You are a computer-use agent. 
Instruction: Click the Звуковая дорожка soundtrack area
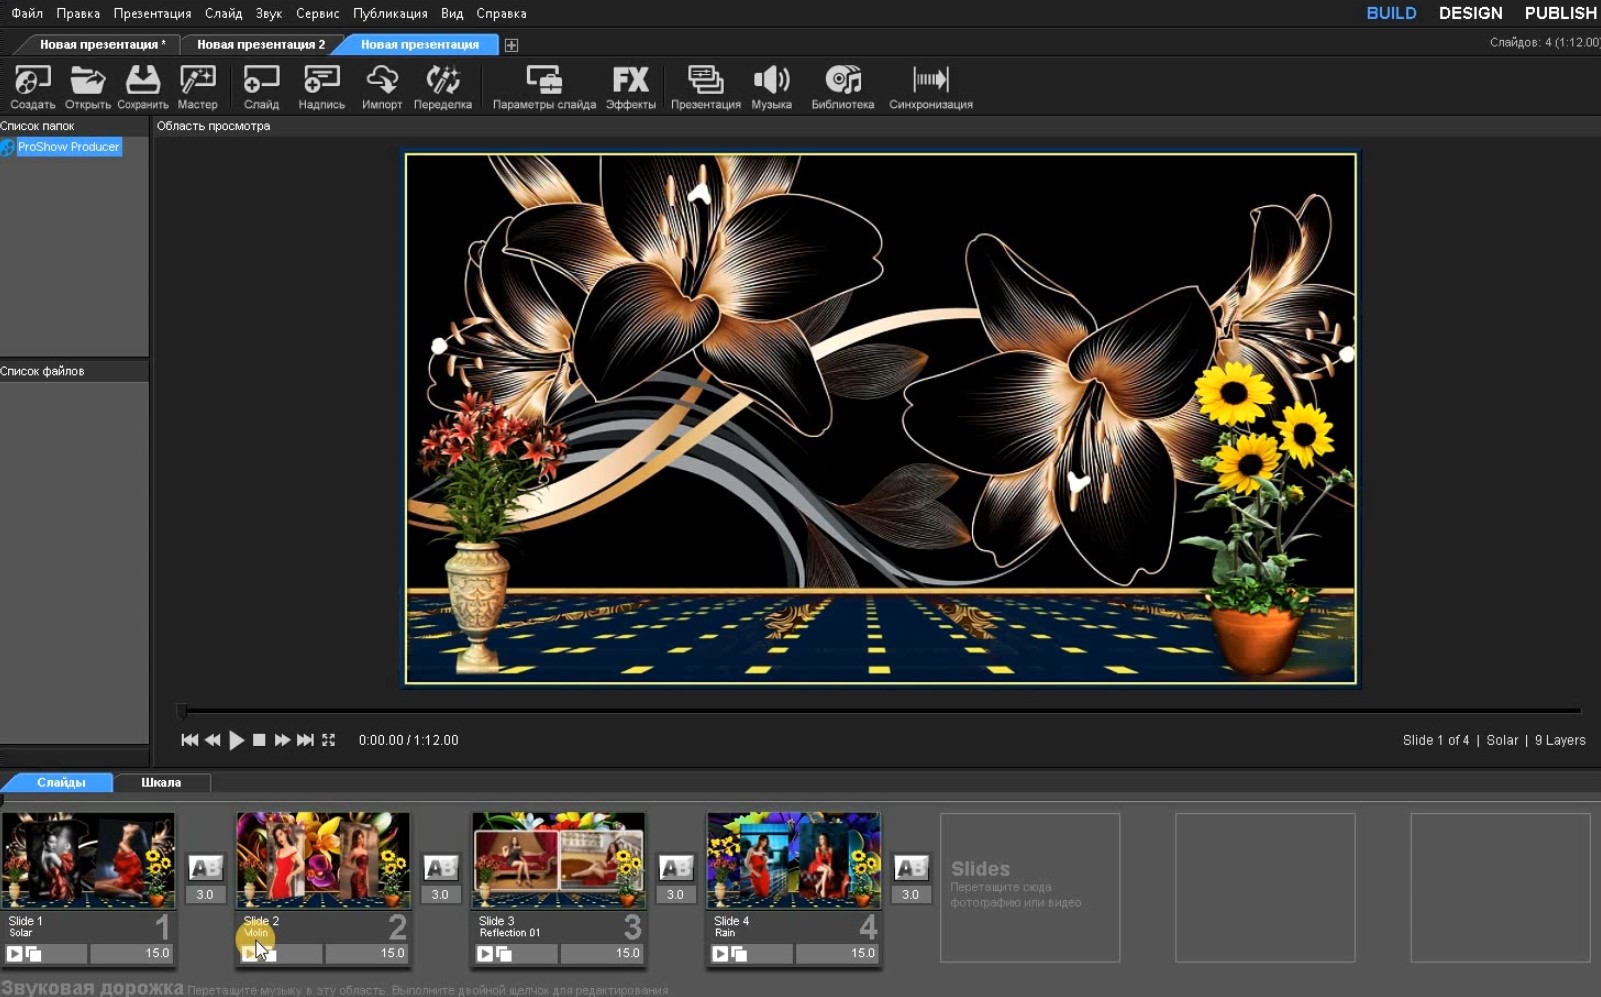click(x=800, y=989)
